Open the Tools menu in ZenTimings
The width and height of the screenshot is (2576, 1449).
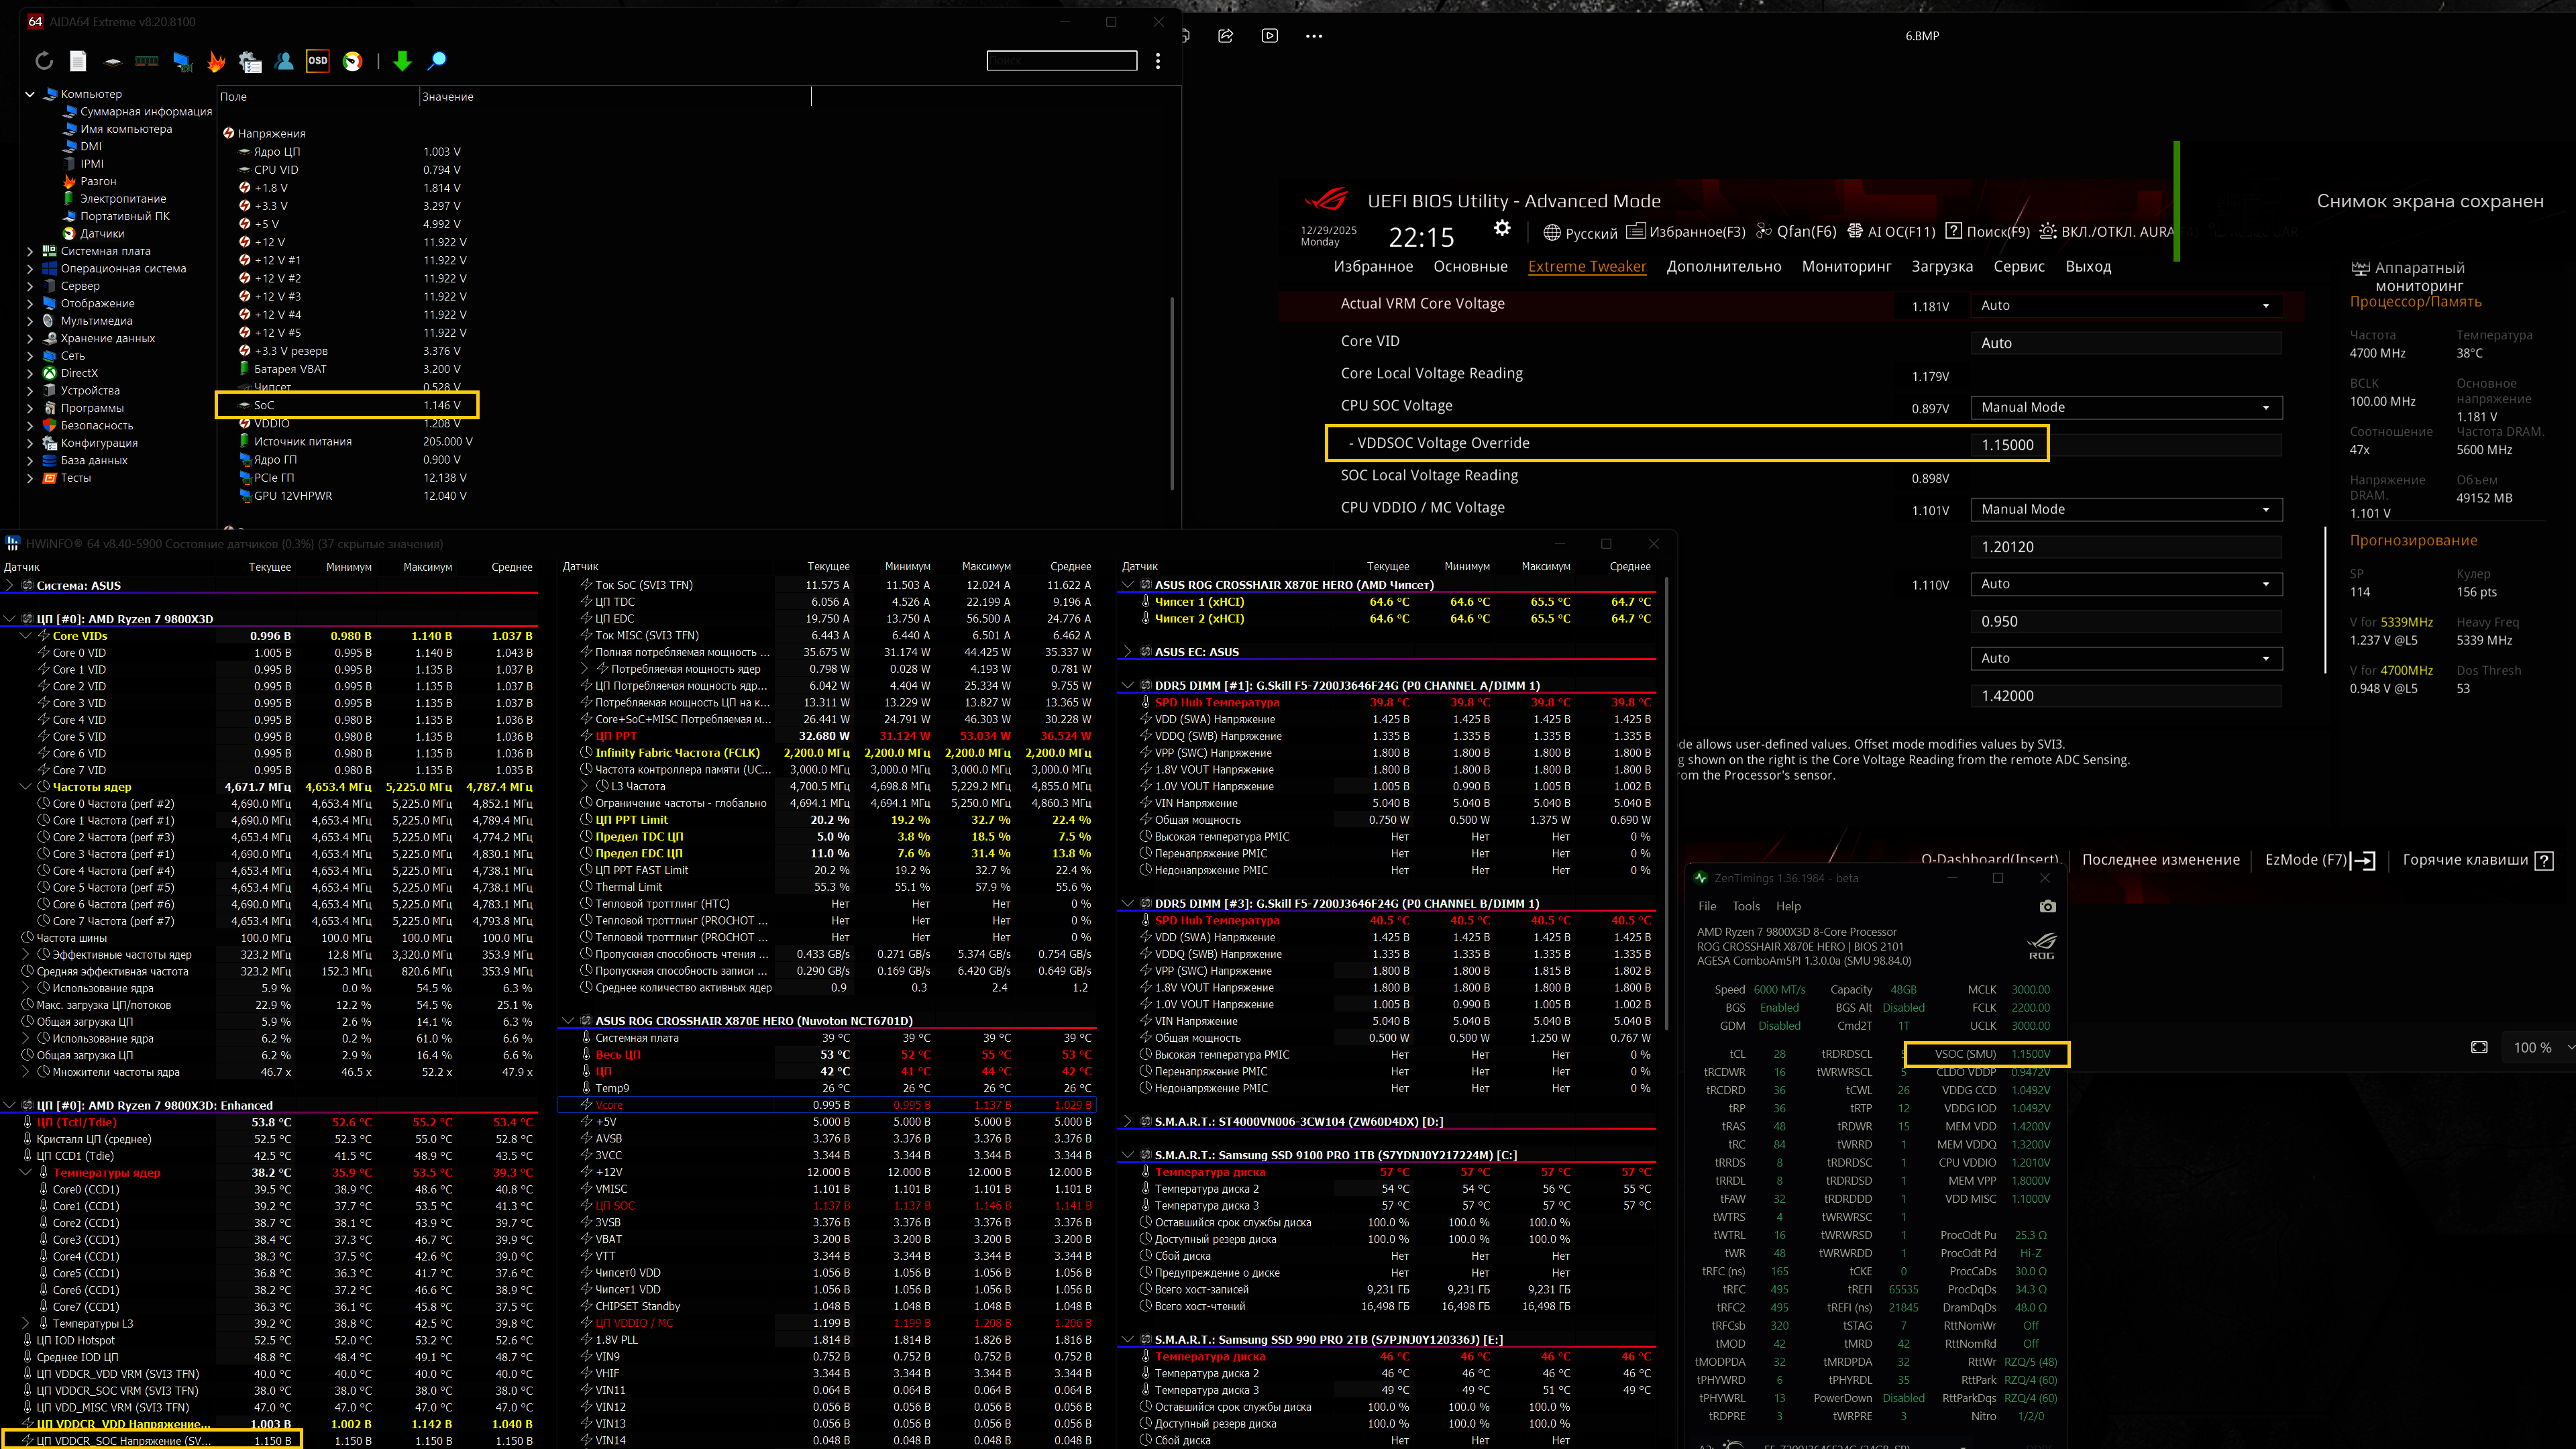[x=1745, y=906]
